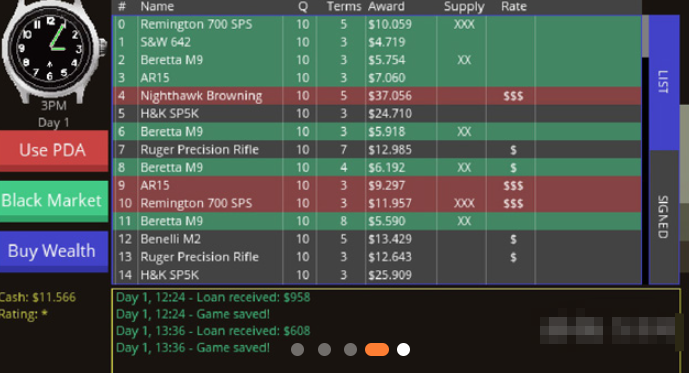Select contract 3 AR15

(377, 78)
